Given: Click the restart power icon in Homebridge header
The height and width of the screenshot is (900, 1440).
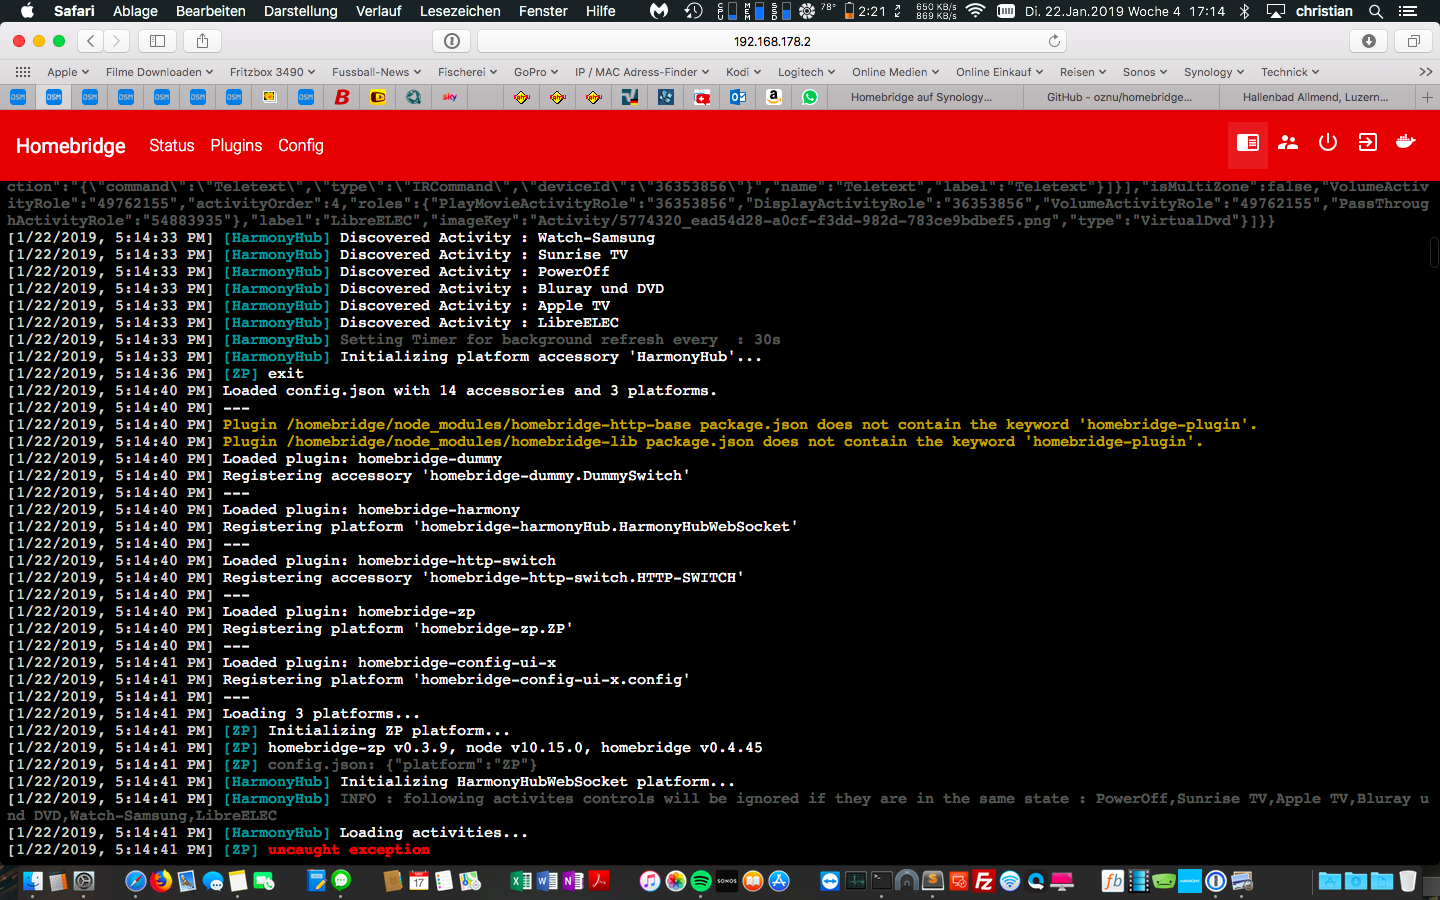Looking at the screenshot, I should [1327, 143].
